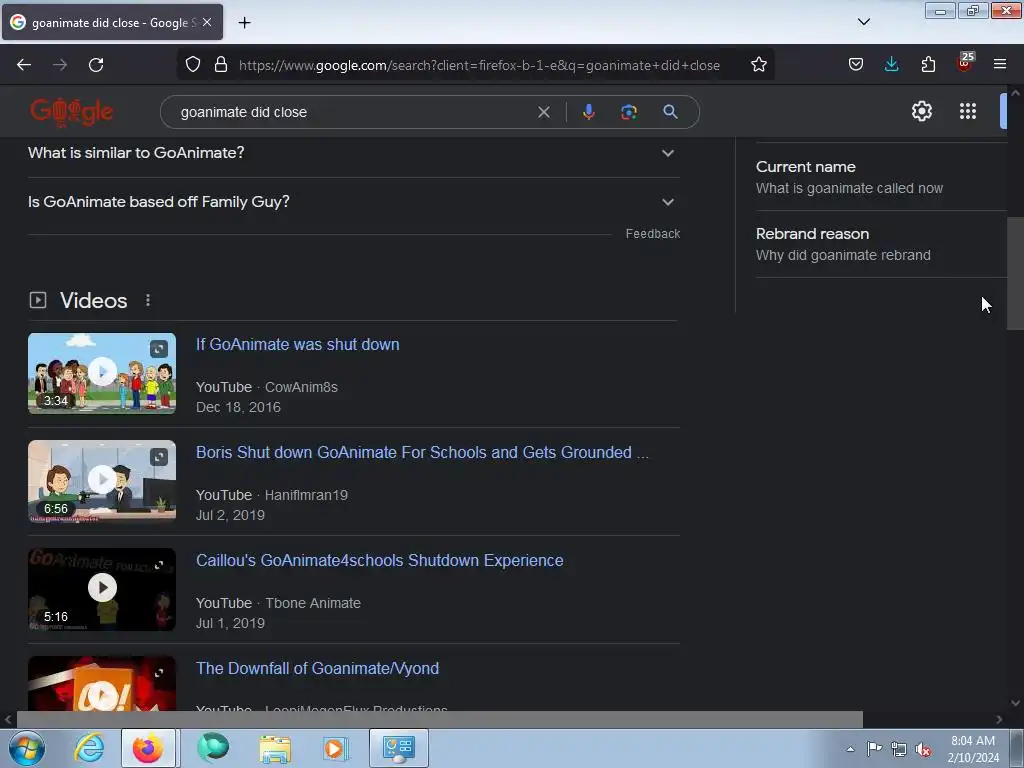Launch Internet Explorer from taskbar
This screenshot has width=1024, height=768.
pos(89,748)
